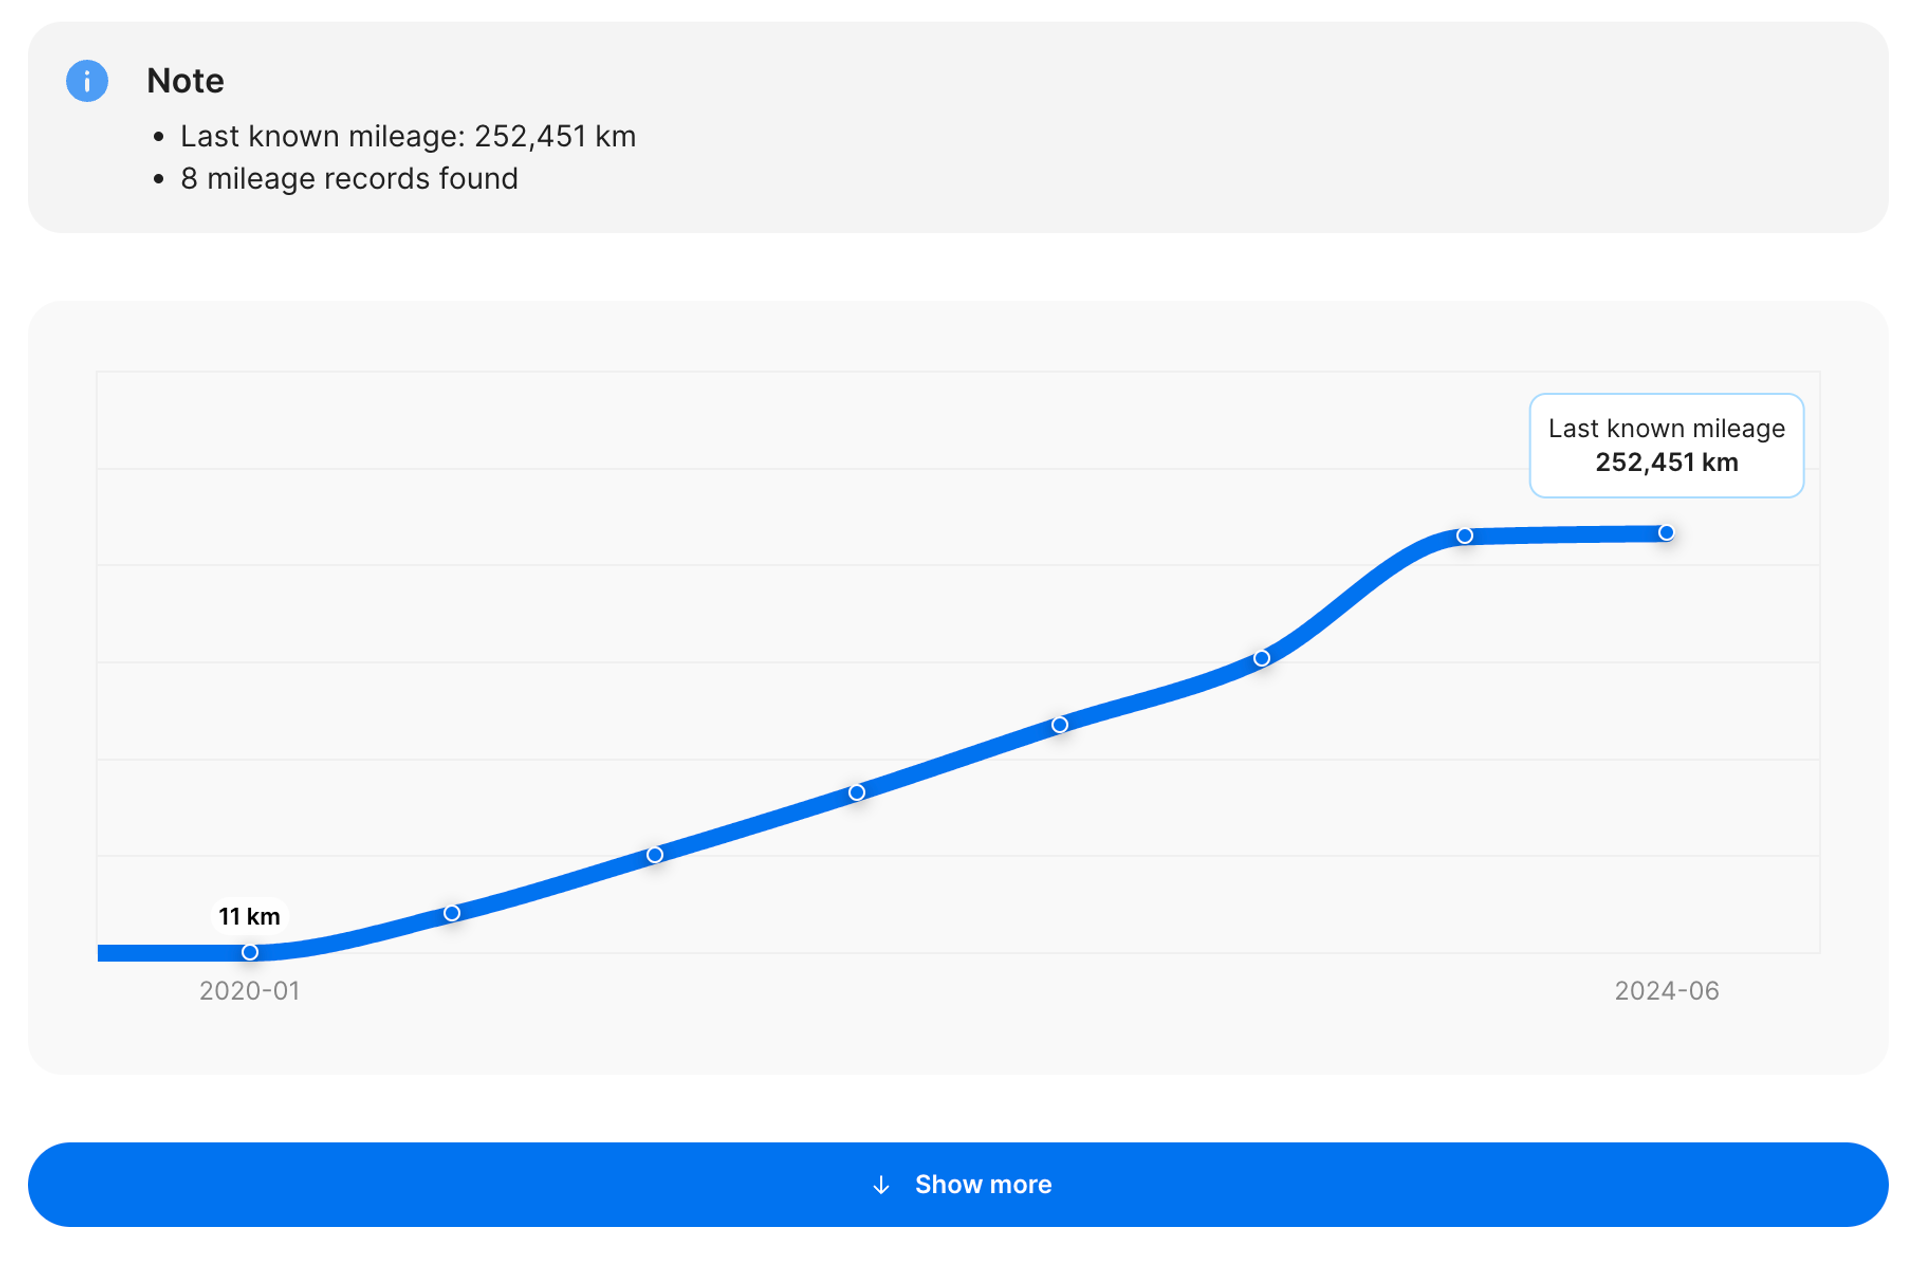Image resolution: width=1920 pixels, height=1273 pixels.
Task: Click the 11 km label bubble
Action: tap(249, 916)
